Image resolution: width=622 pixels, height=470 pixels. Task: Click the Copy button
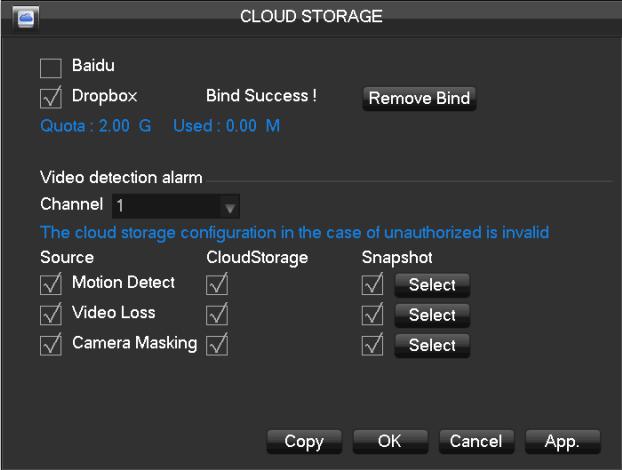pos(304,441)
